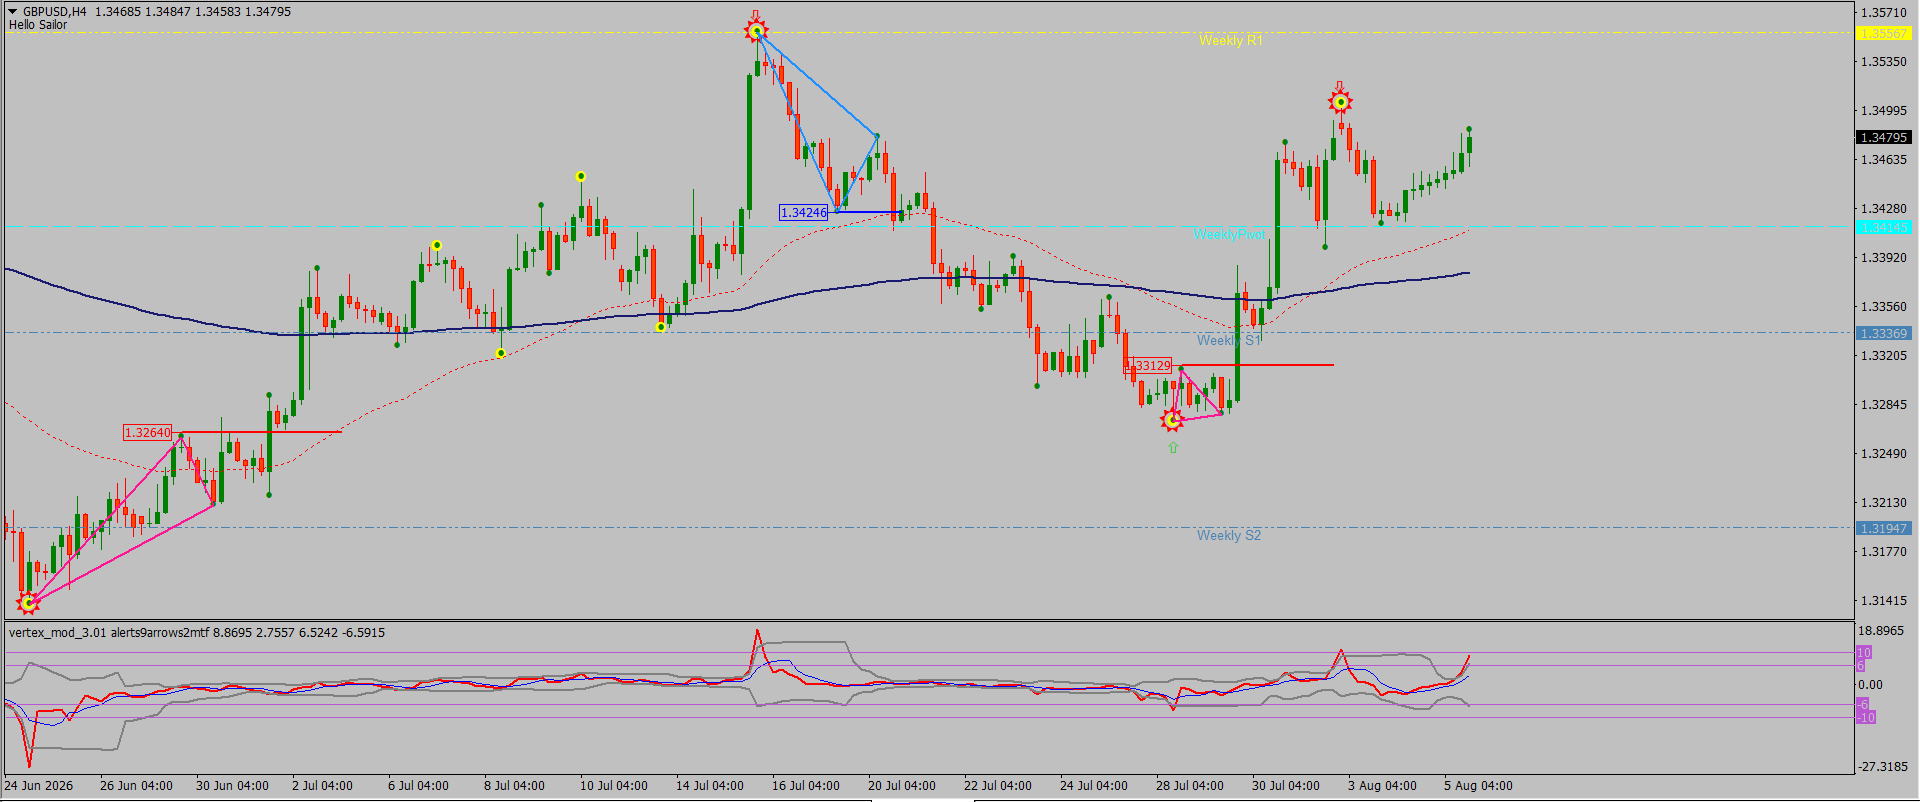Select the 'WeeklyPivot' level label
This screenshot has width=1920, height=802.
click(x=1229, y=234)
